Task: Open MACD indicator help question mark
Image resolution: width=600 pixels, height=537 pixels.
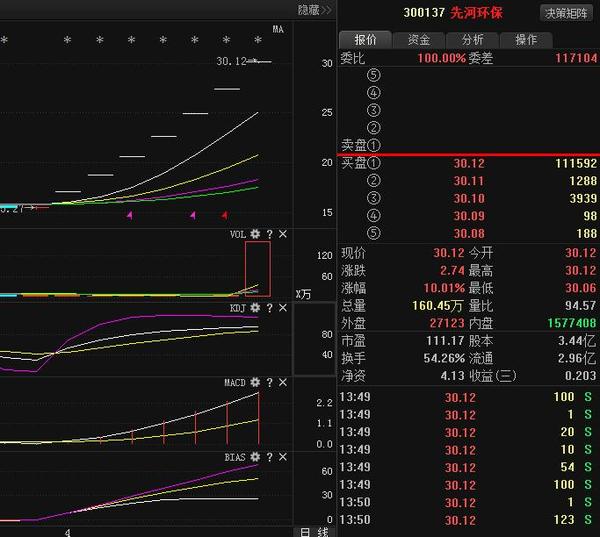Action: click(x=269, y=382)
